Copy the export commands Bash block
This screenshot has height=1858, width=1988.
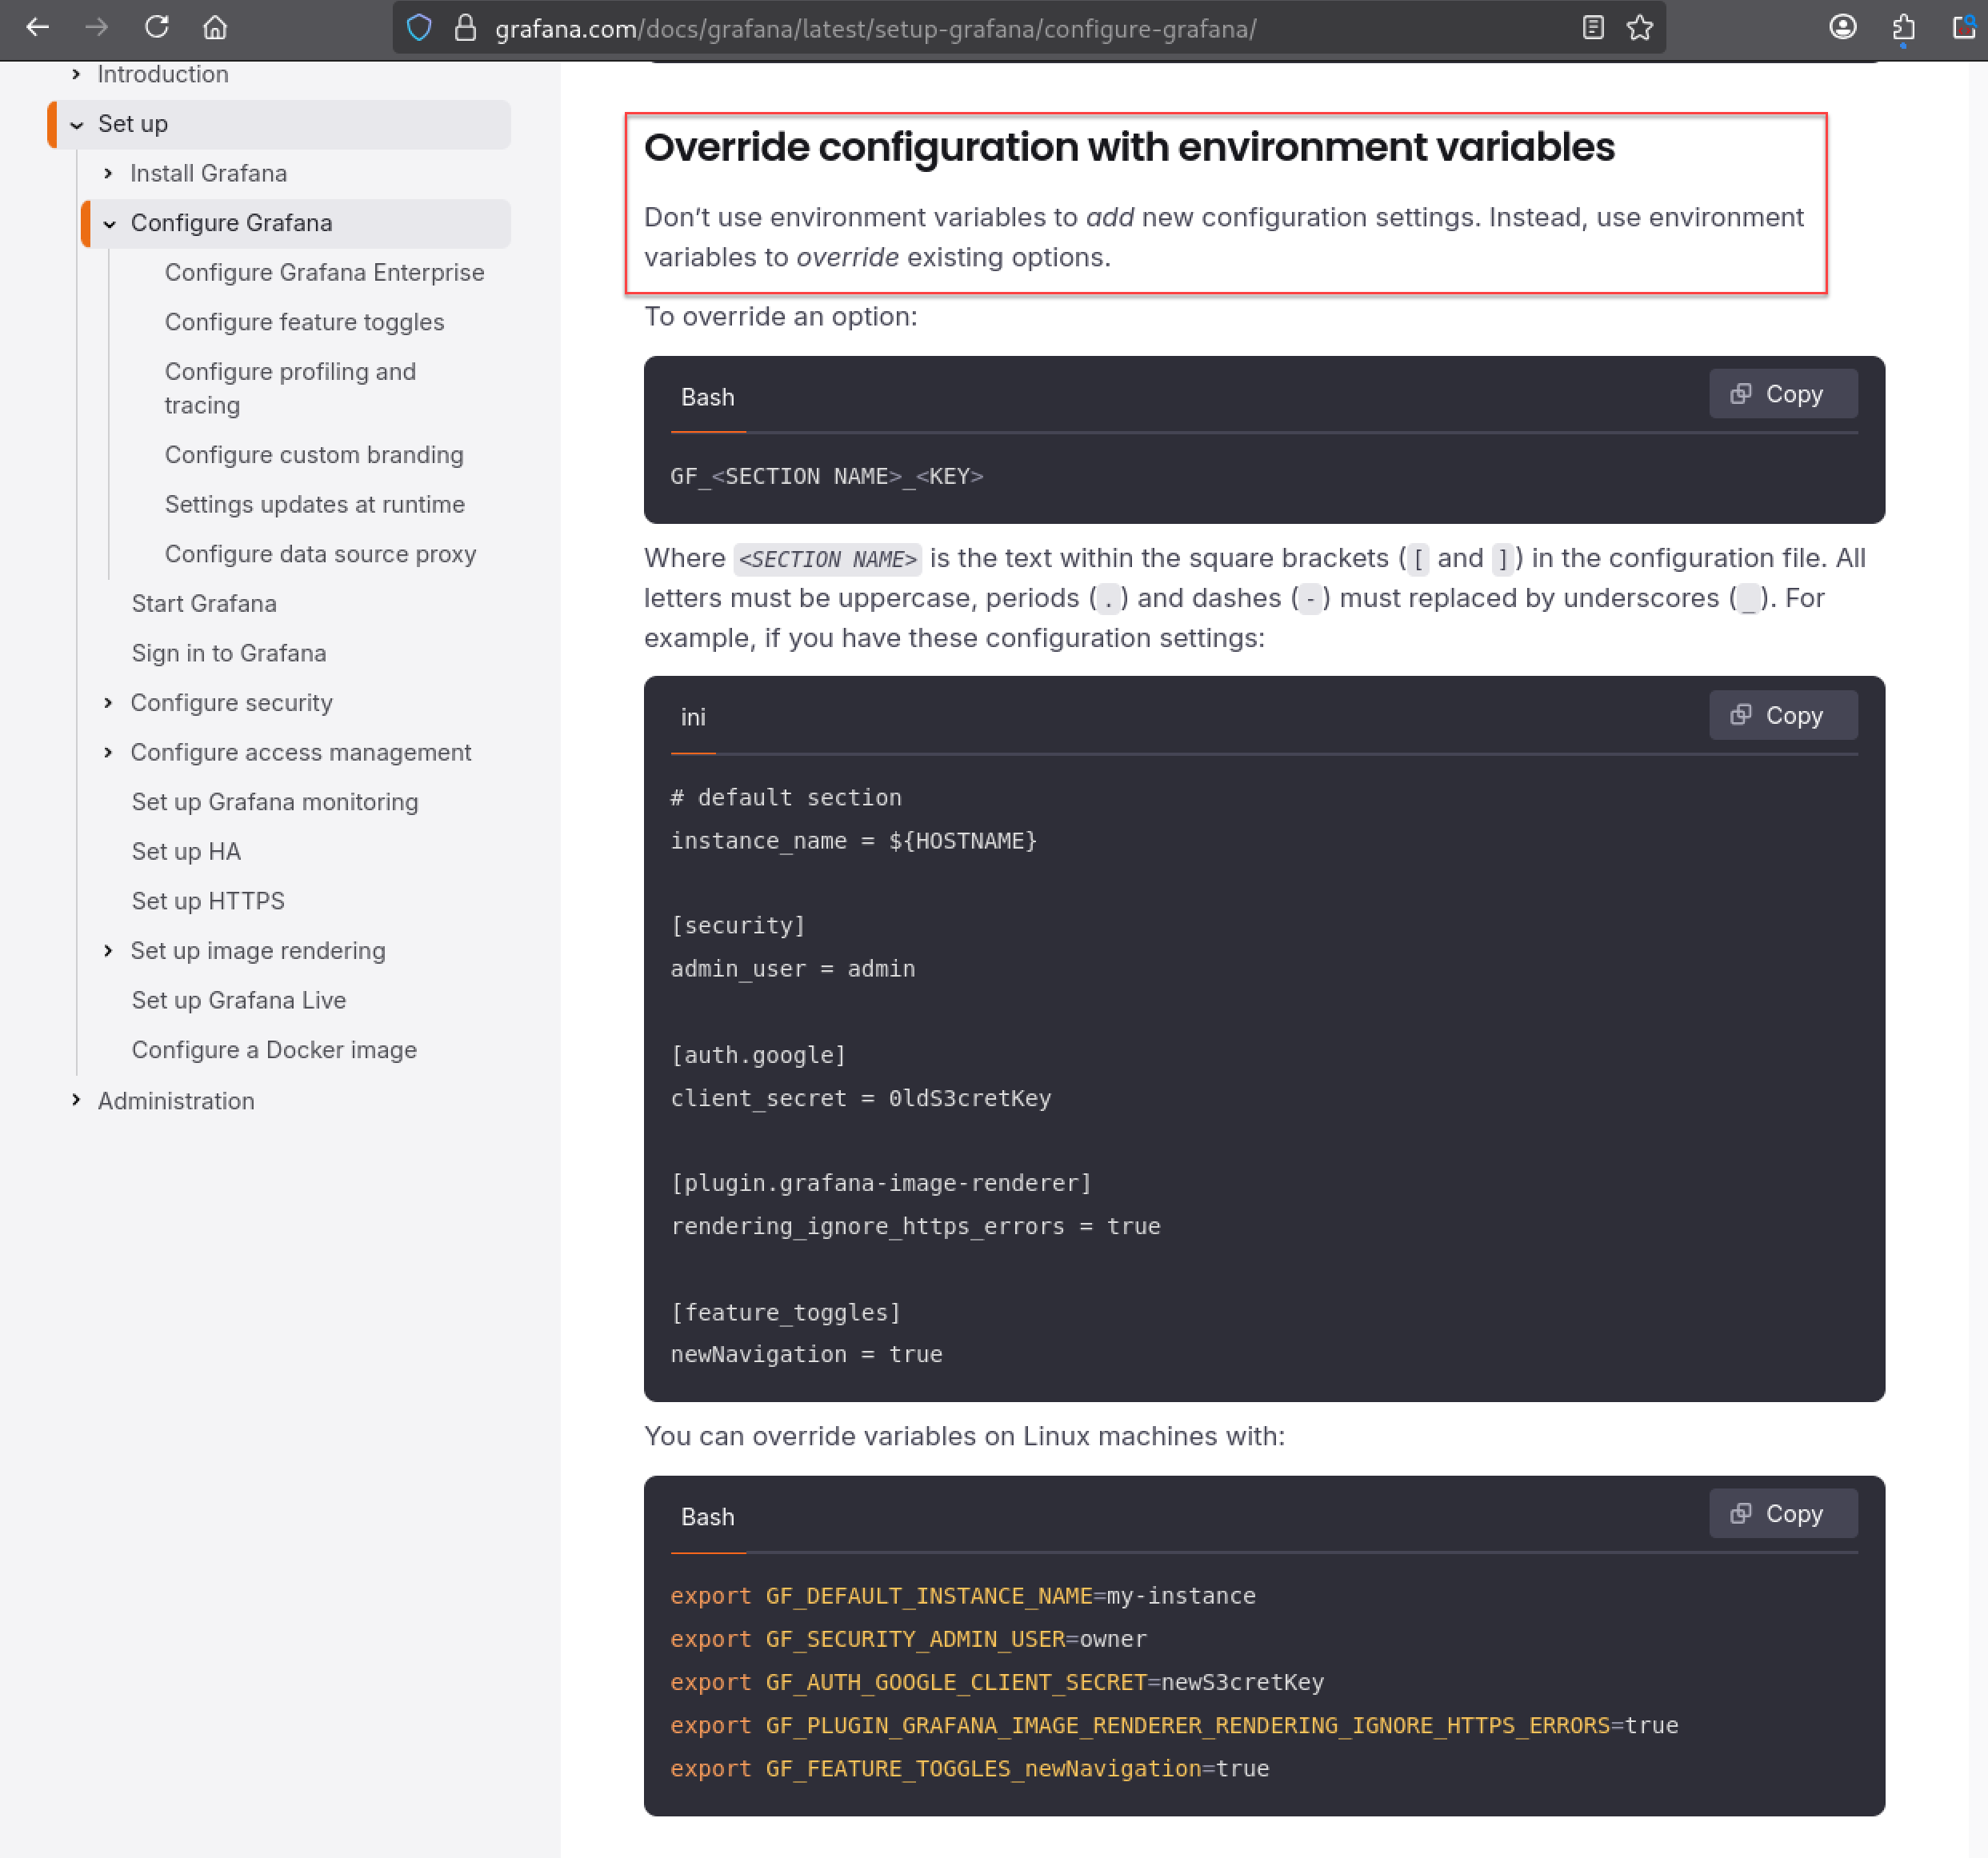[x=1783, y=1513]
